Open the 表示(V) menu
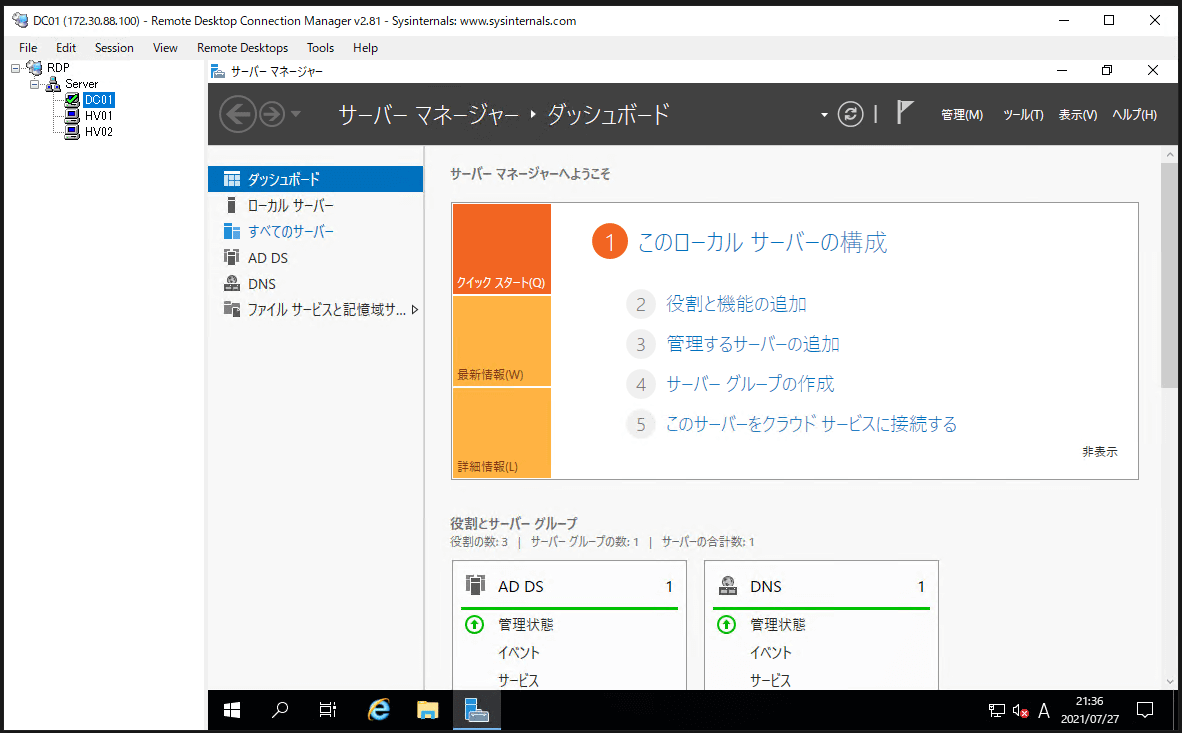The image size is (1182, 733). click(x=1077, y=115)
